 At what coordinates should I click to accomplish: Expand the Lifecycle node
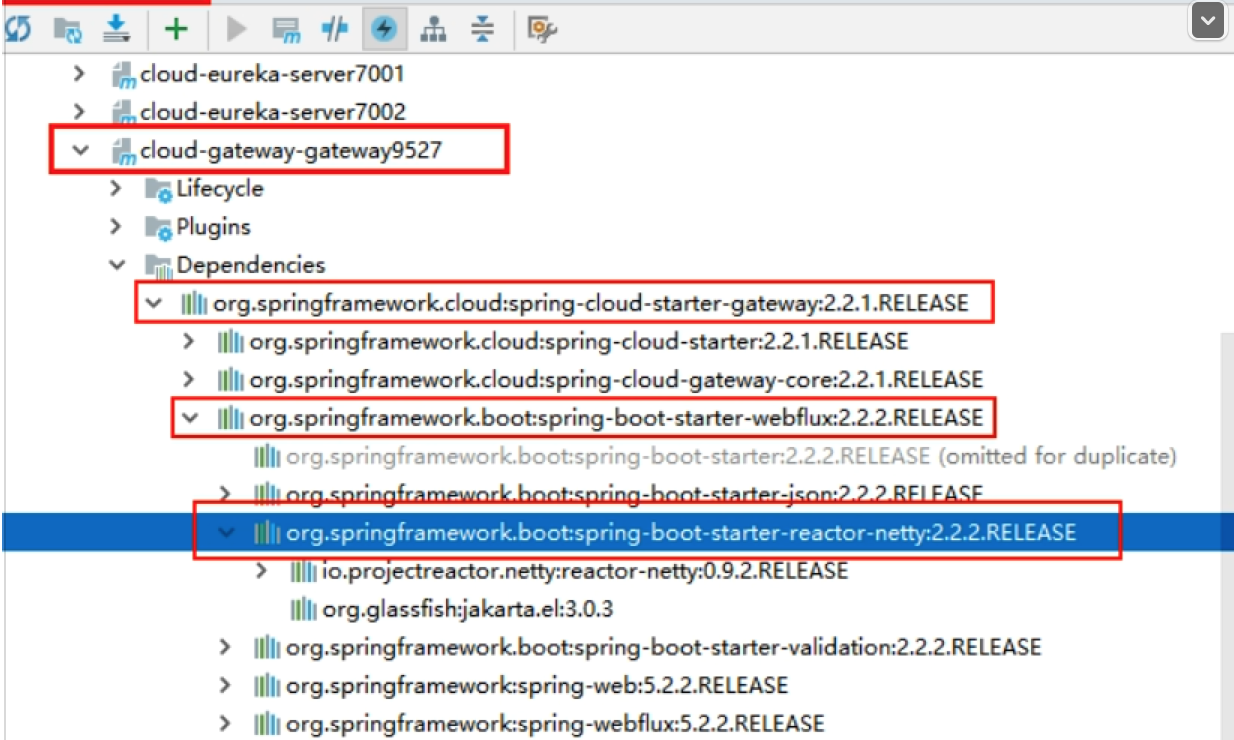coord(116,188)
